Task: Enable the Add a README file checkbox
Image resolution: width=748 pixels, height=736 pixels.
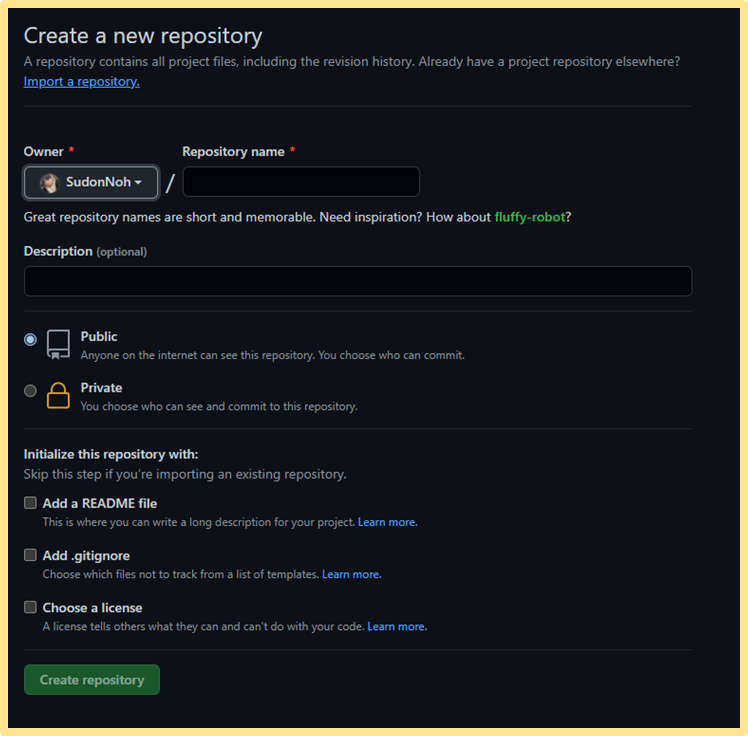Action: pyautogui.click(x=30, y=503)
